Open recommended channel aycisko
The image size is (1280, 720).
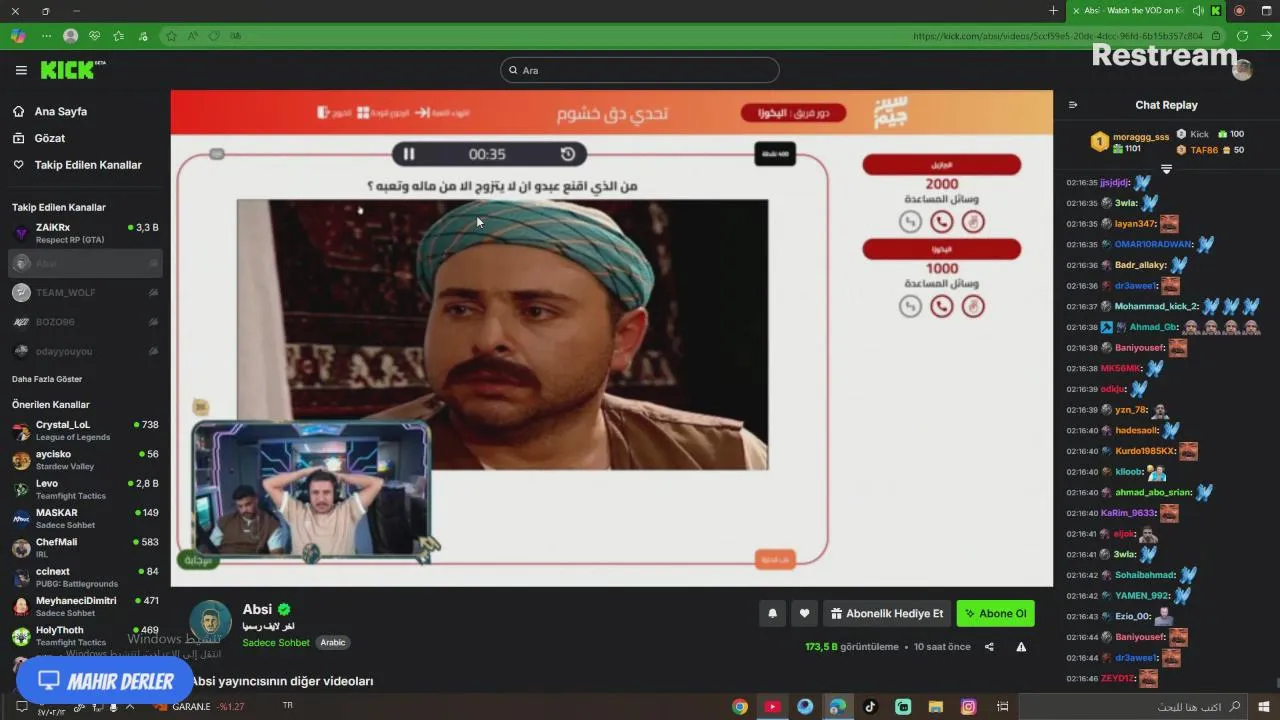click(x=85, y=460)
